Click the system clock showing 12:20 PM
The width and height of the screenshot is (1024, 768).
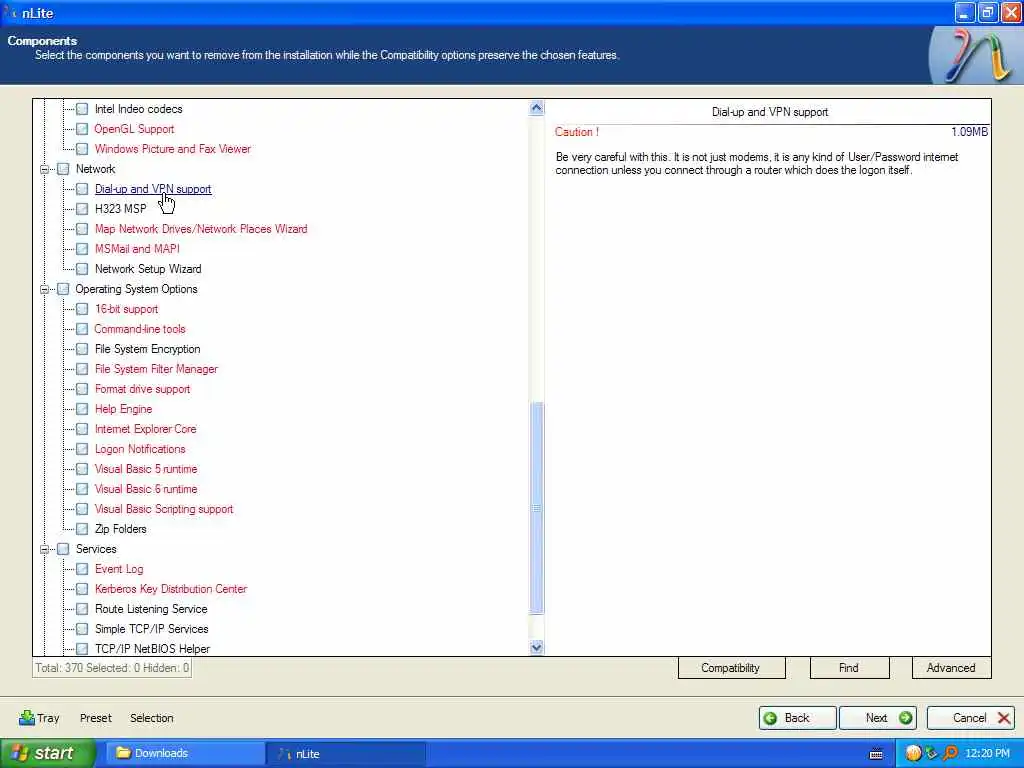pos(987,754)
